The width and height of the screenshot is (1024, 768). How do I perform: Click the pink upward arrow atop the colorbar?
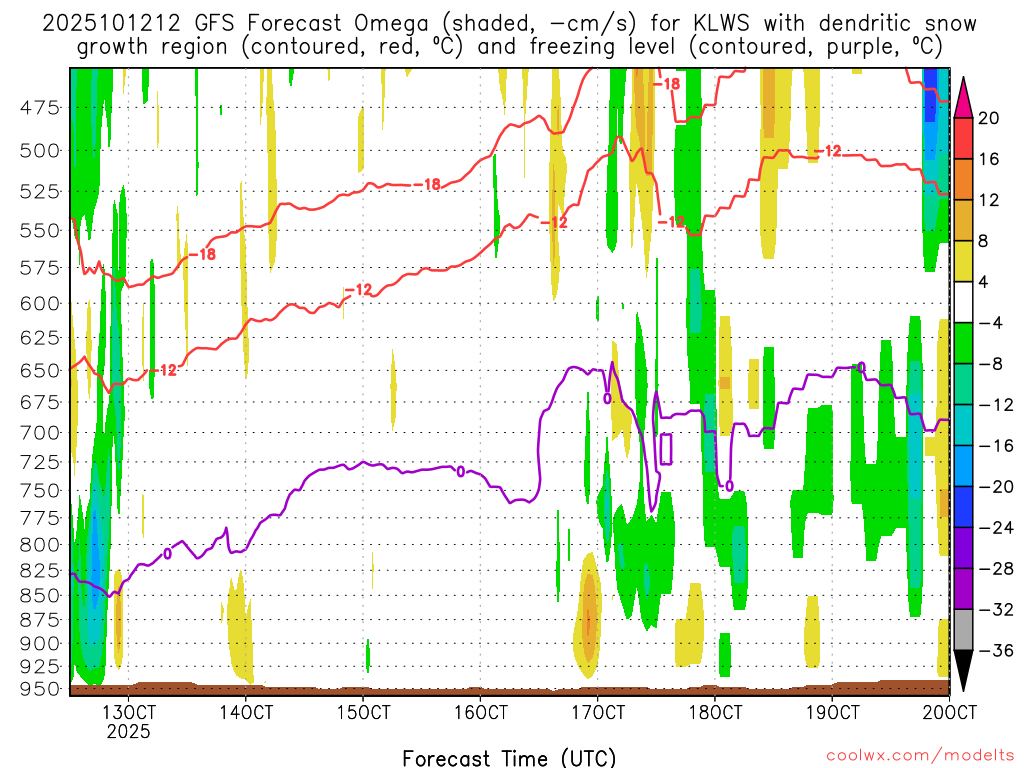coord(963,99)
